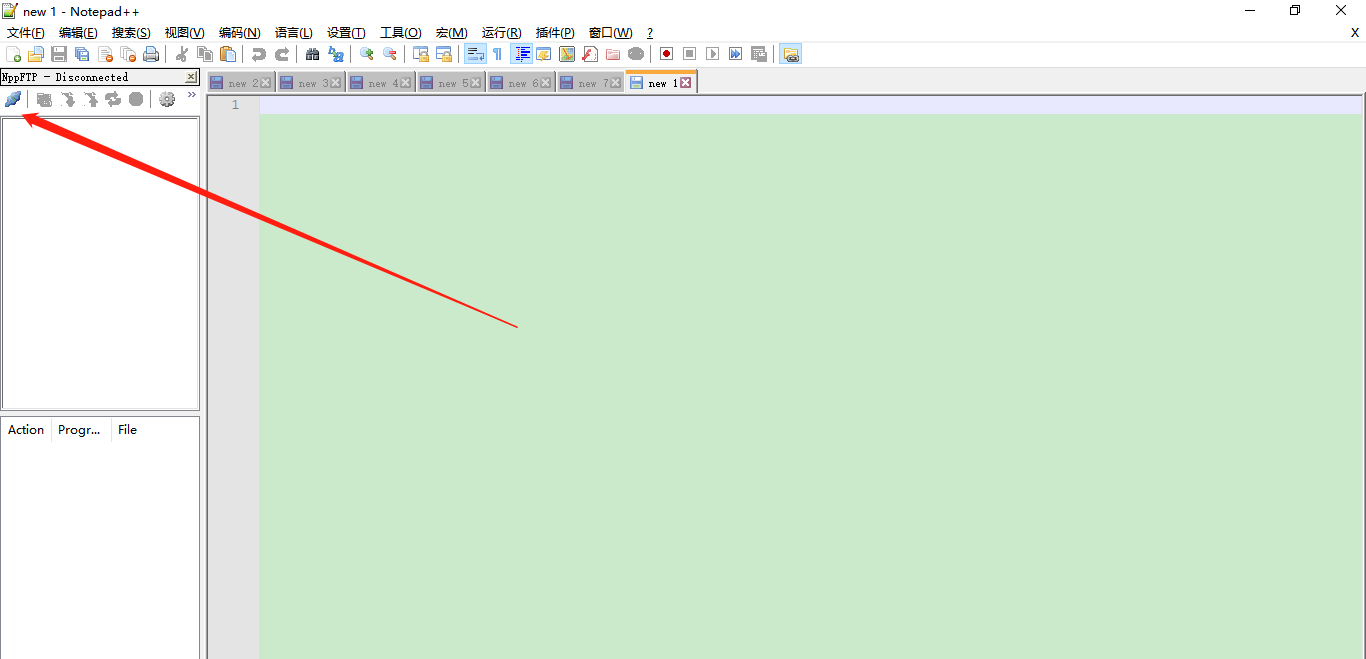The width and height of the screenshot is (1366, 659).
Task: Open the 语言(L) menu
Action: [293, 33]
